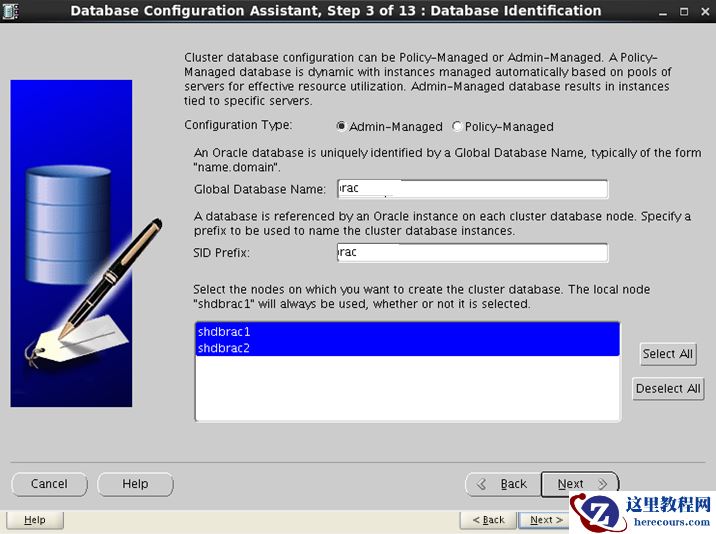This screenshot has width=716, height=534.
Task: Close the Database Configuration Assistant window
Action: tap(705, 12)
